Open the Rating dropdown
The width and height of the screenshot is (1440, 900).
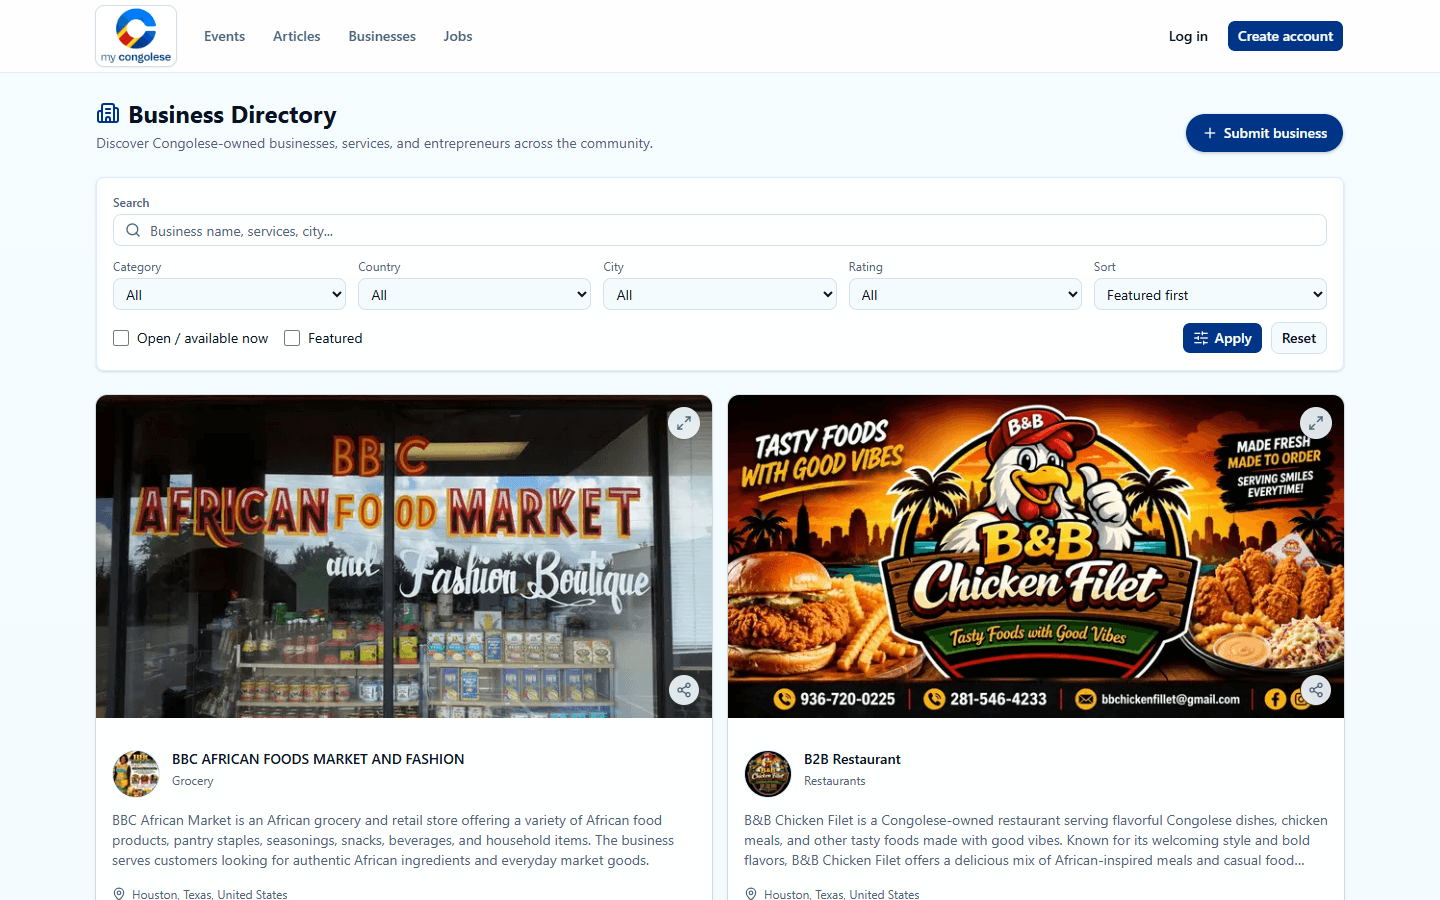(x=965, y=295)
